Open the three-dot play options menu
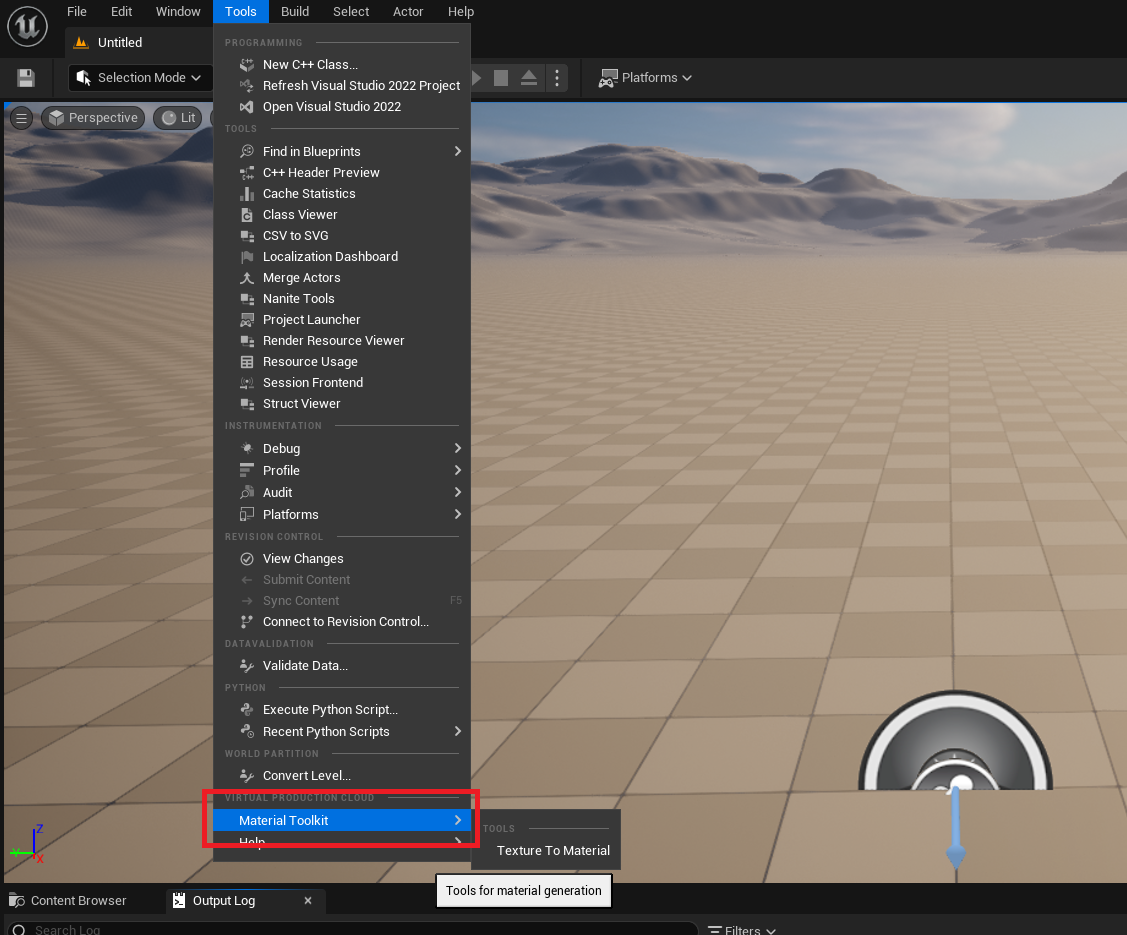The width and height of the screenshot is (1127, 935). tap(558, 78)
